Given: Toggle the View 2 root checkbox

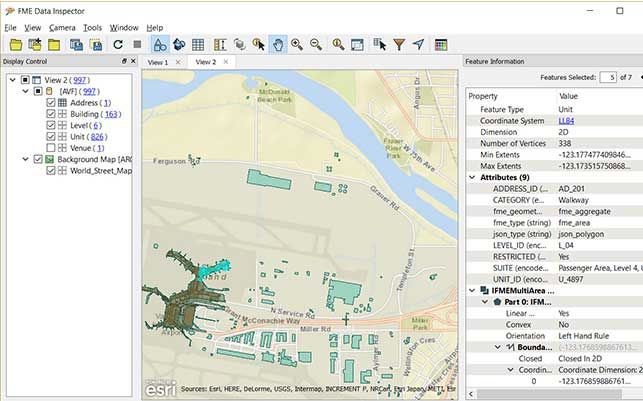Looking at the screenshot, I should click(x=25, y=80).
